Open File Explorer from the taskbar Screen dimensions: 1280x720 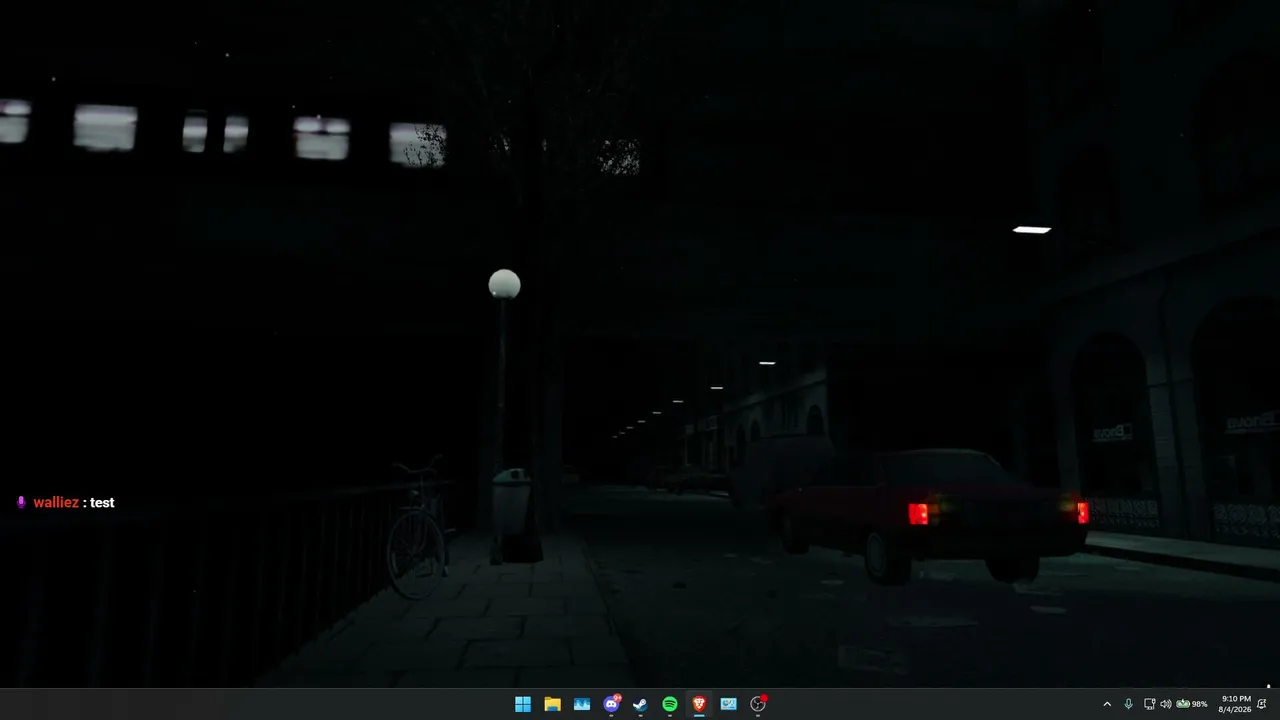click(x=552, y=704)
